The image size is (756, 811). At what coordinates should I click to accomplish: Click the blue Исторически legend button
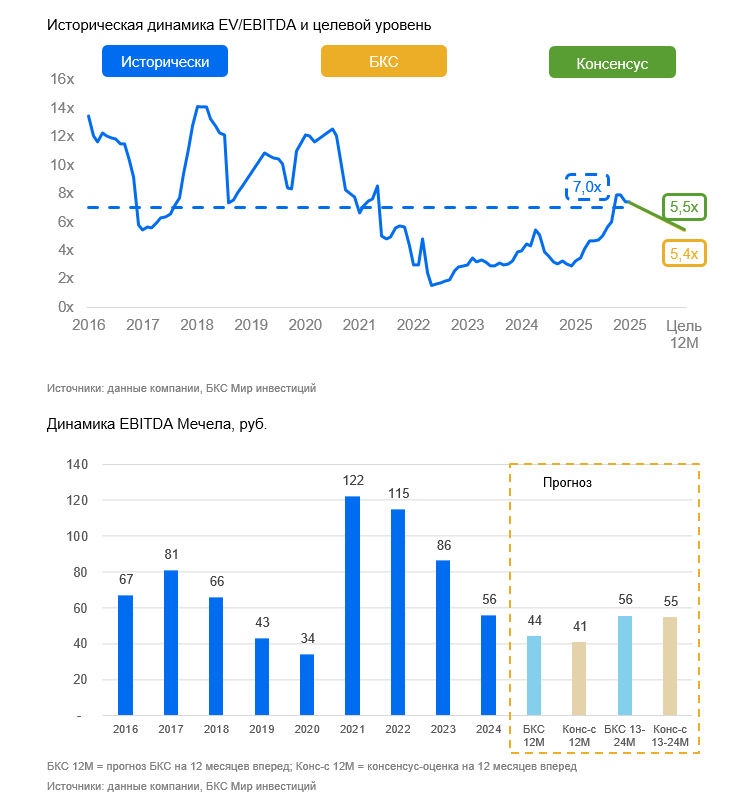coord(165,62)
